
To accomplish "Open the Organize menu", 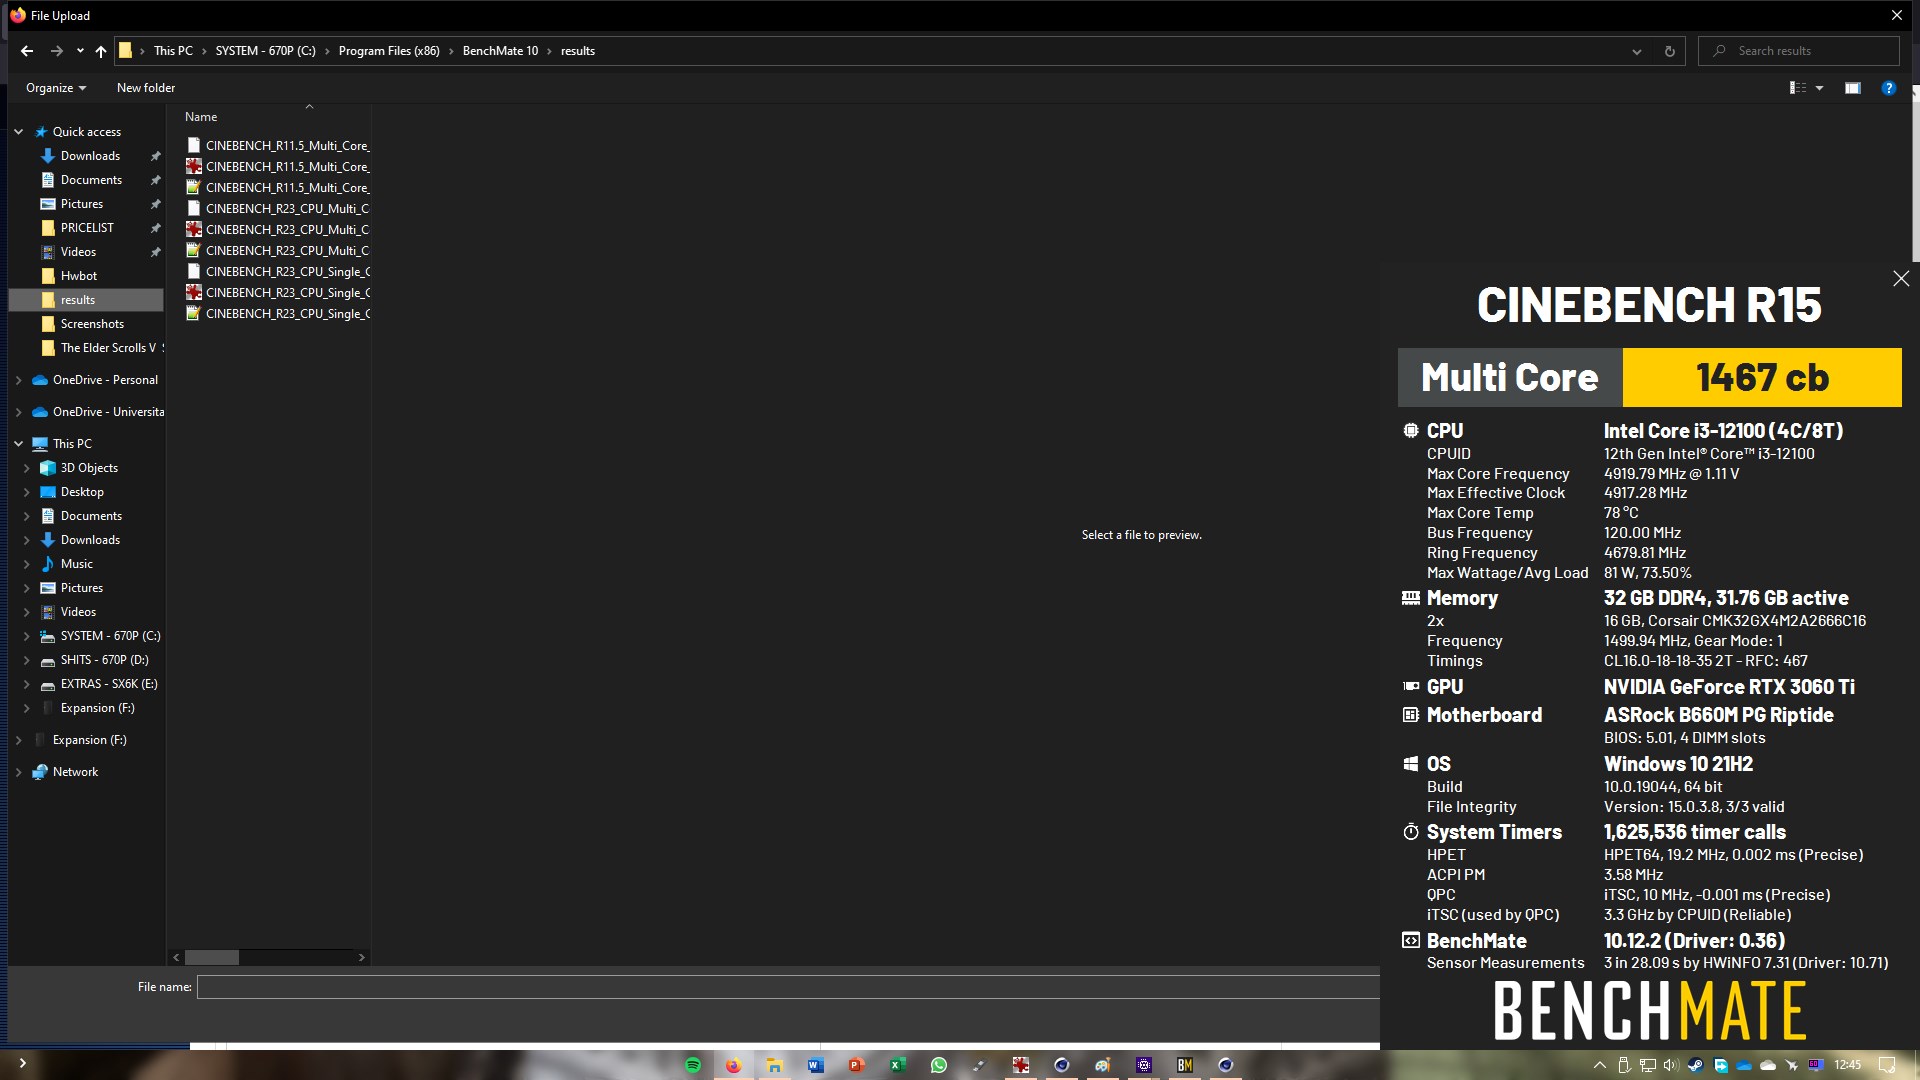I will pos(56,88).
